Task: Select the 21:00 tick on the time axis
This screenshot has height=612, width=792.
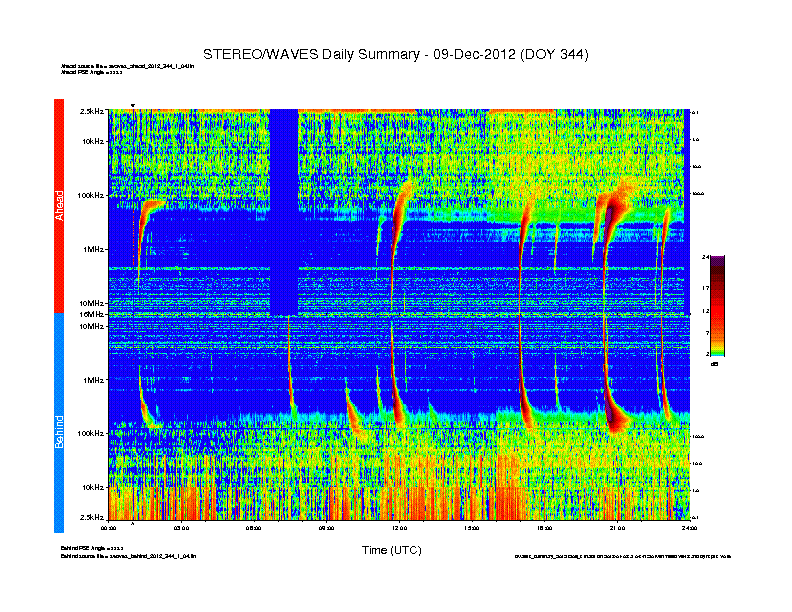Action: coord(616,527)
